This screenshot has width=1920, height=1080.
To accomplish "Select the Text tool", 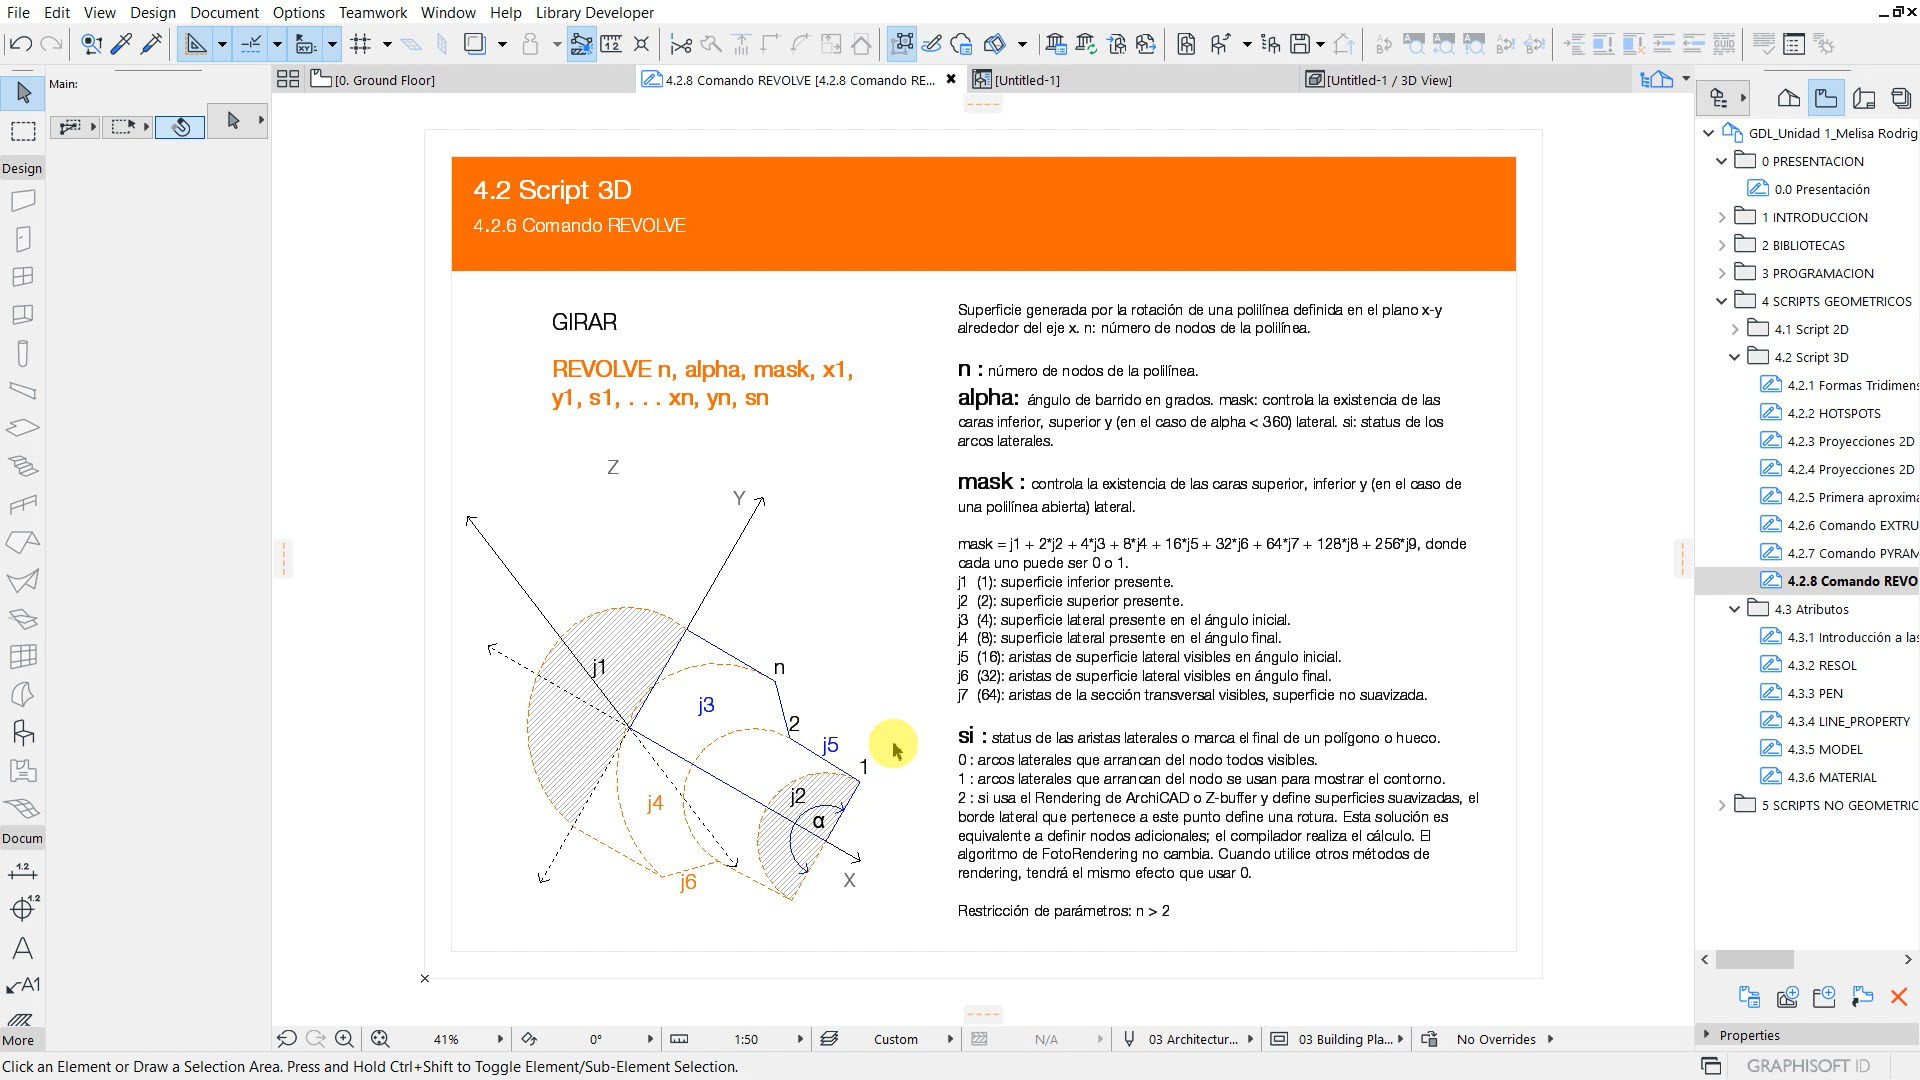I will [23, 948].
